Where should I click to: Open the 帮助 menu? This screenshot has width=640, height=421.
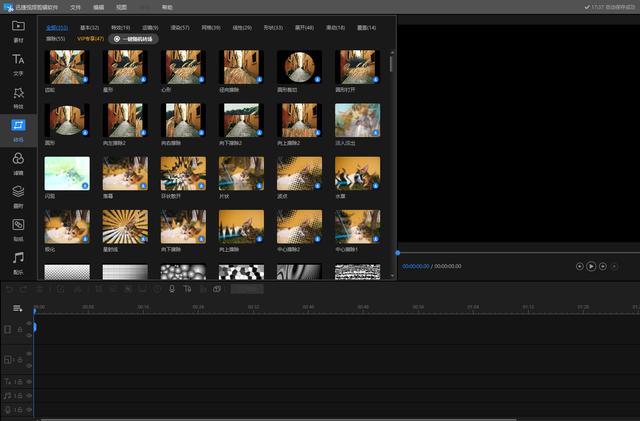(x=167, y=7)
